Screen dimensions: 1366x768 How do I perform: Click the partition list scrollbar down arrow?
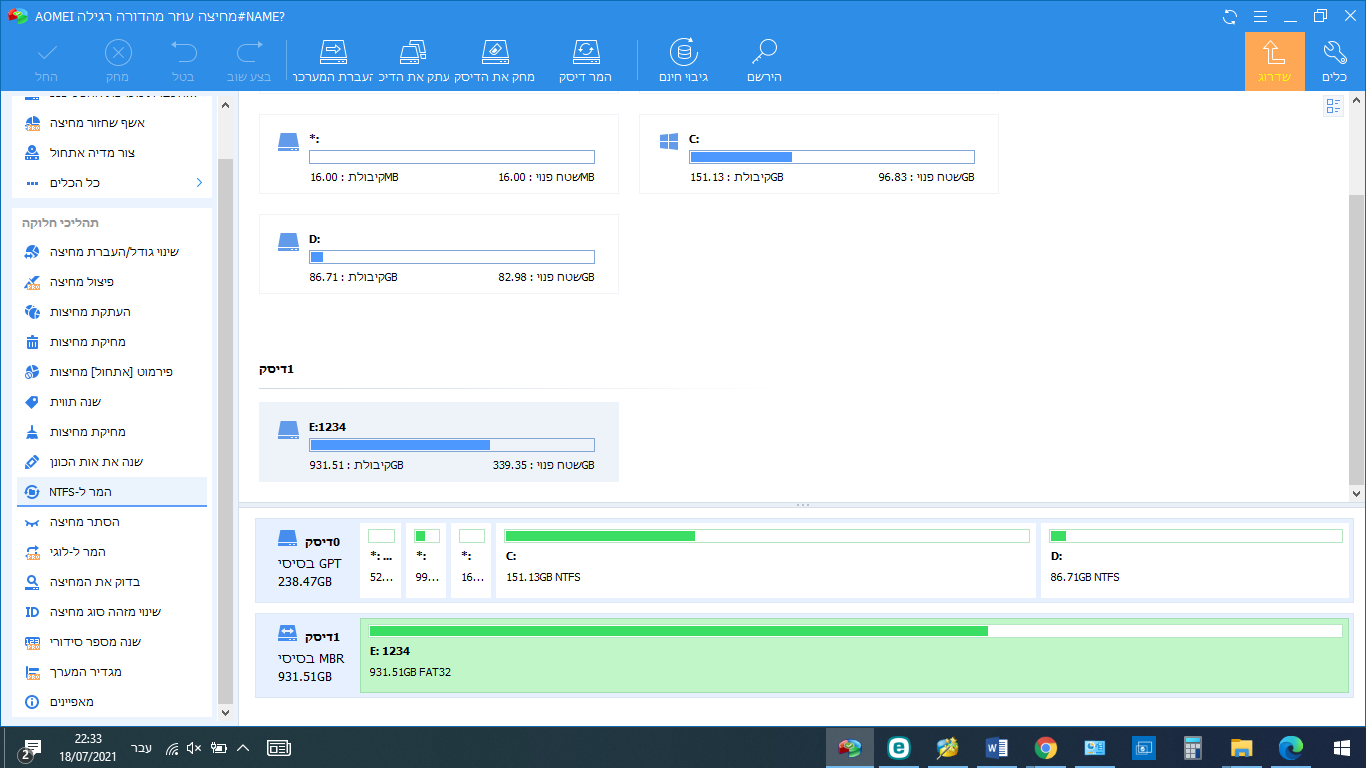pyautogui.click(x=1357, y=493)
